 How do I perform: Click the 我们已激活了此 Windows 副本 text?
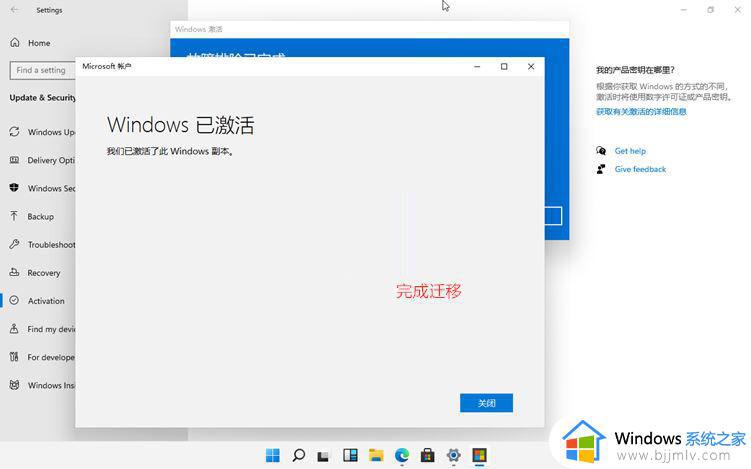(170, 151)
